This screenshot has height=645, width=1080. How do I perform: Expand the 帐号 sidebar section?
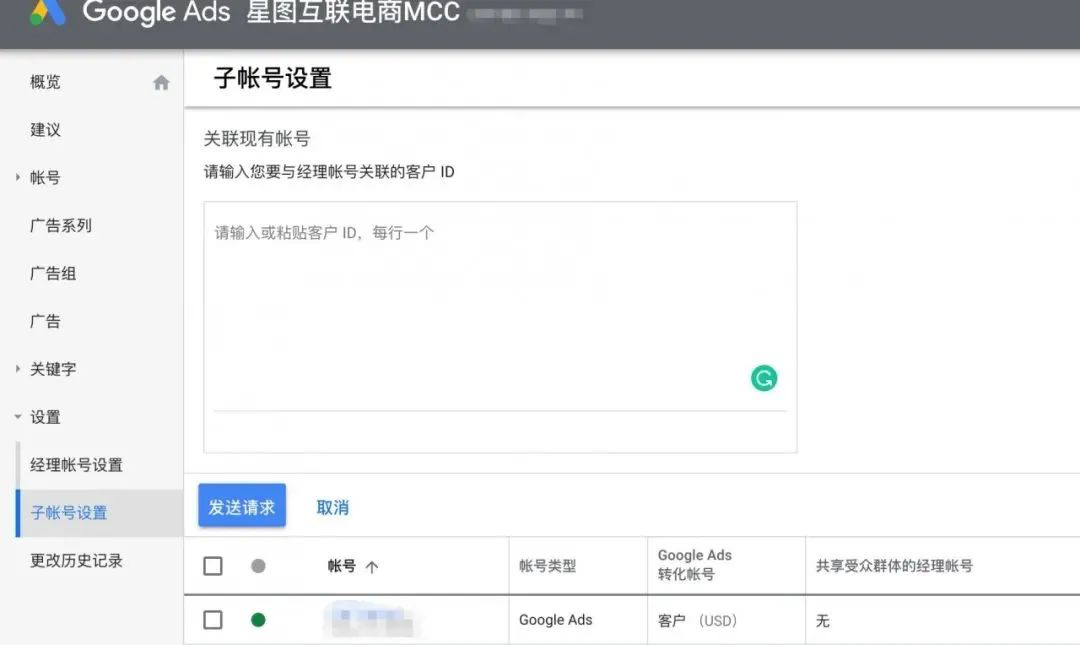[x=15, y=177]
